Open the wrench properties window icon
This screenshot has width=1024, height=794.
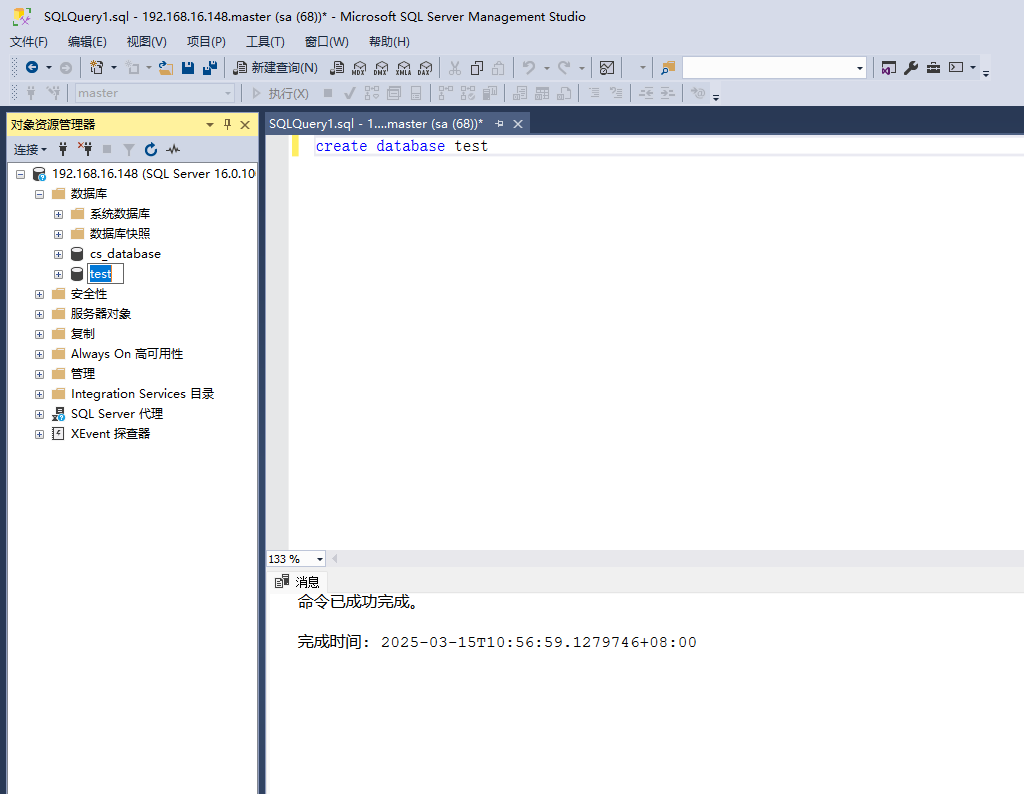pos(911,68)
